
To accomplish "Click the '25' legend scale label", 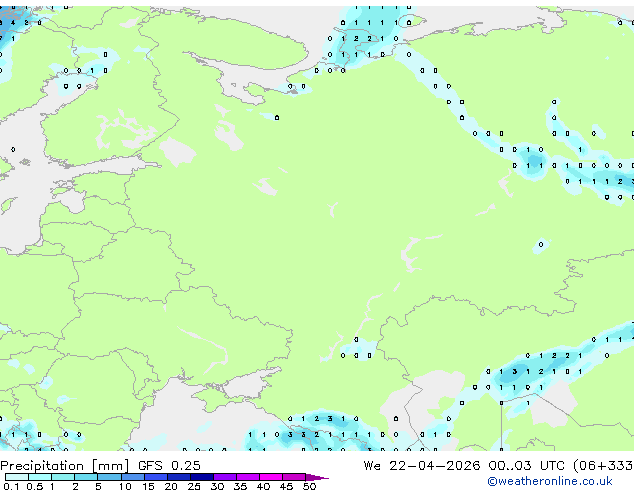I will point(194,486).
